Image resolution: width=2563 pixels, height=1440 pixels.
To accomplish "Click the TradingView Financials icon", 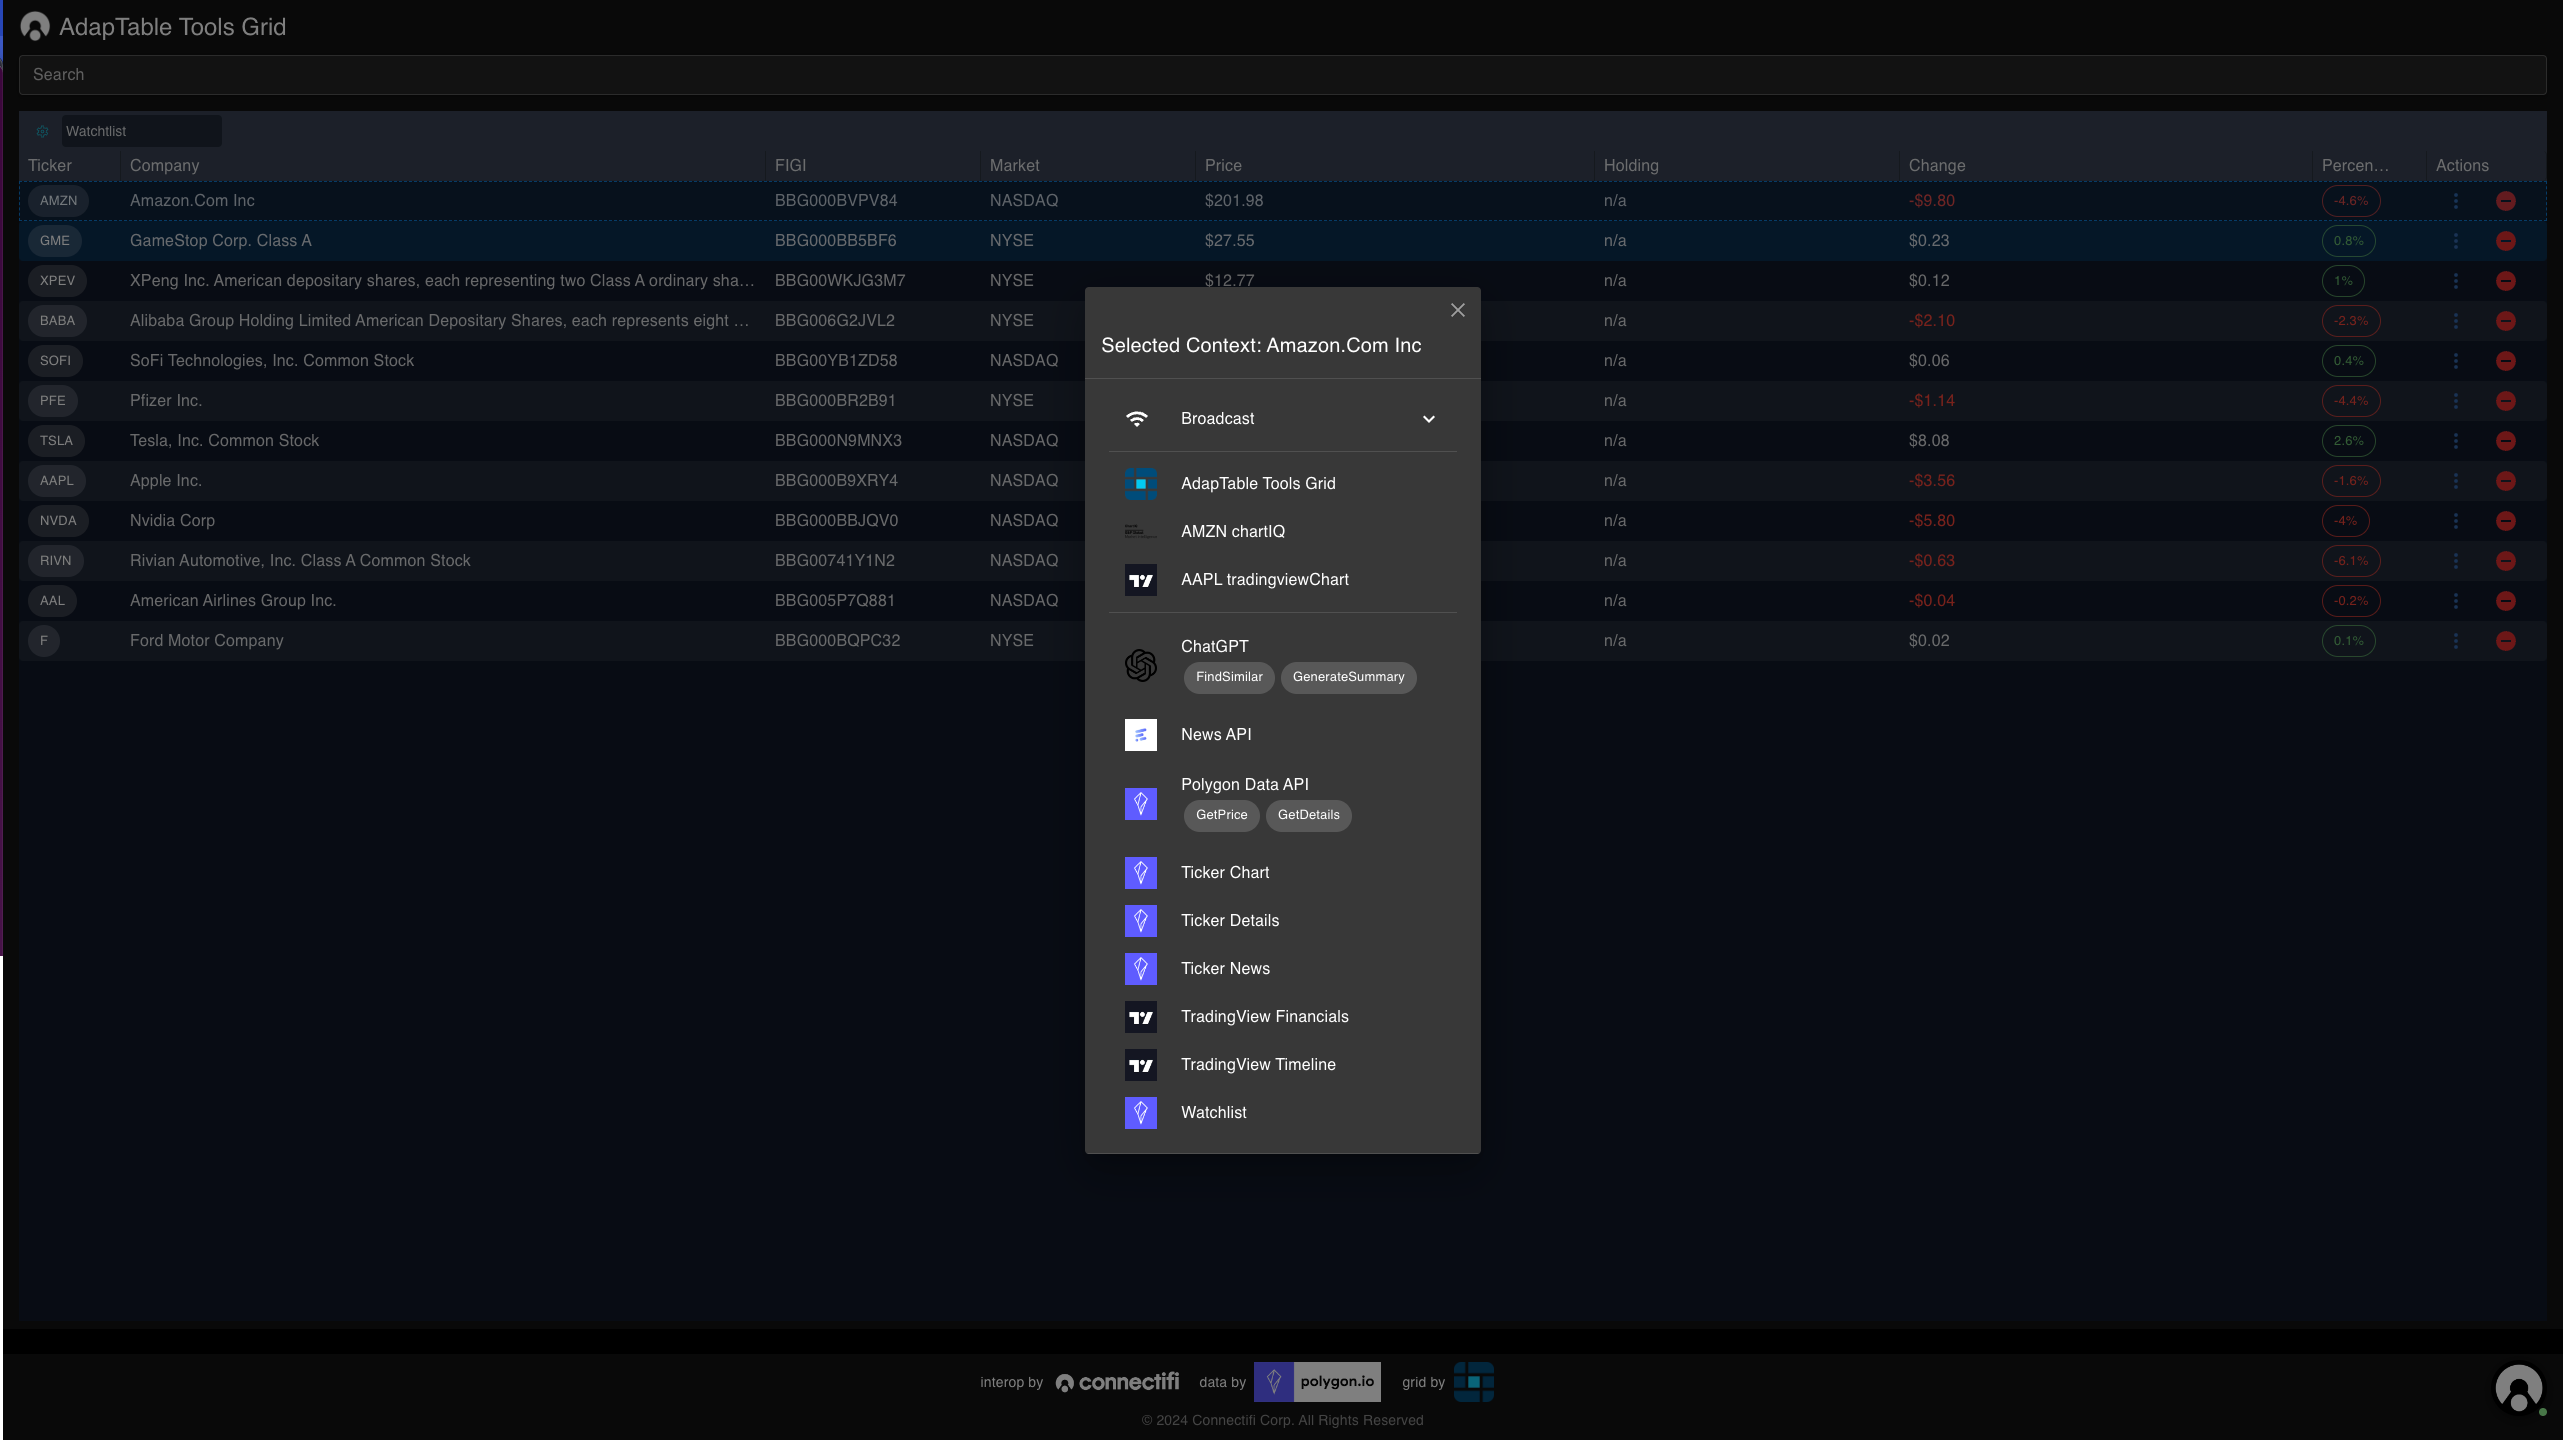I will [1141, 1017].
